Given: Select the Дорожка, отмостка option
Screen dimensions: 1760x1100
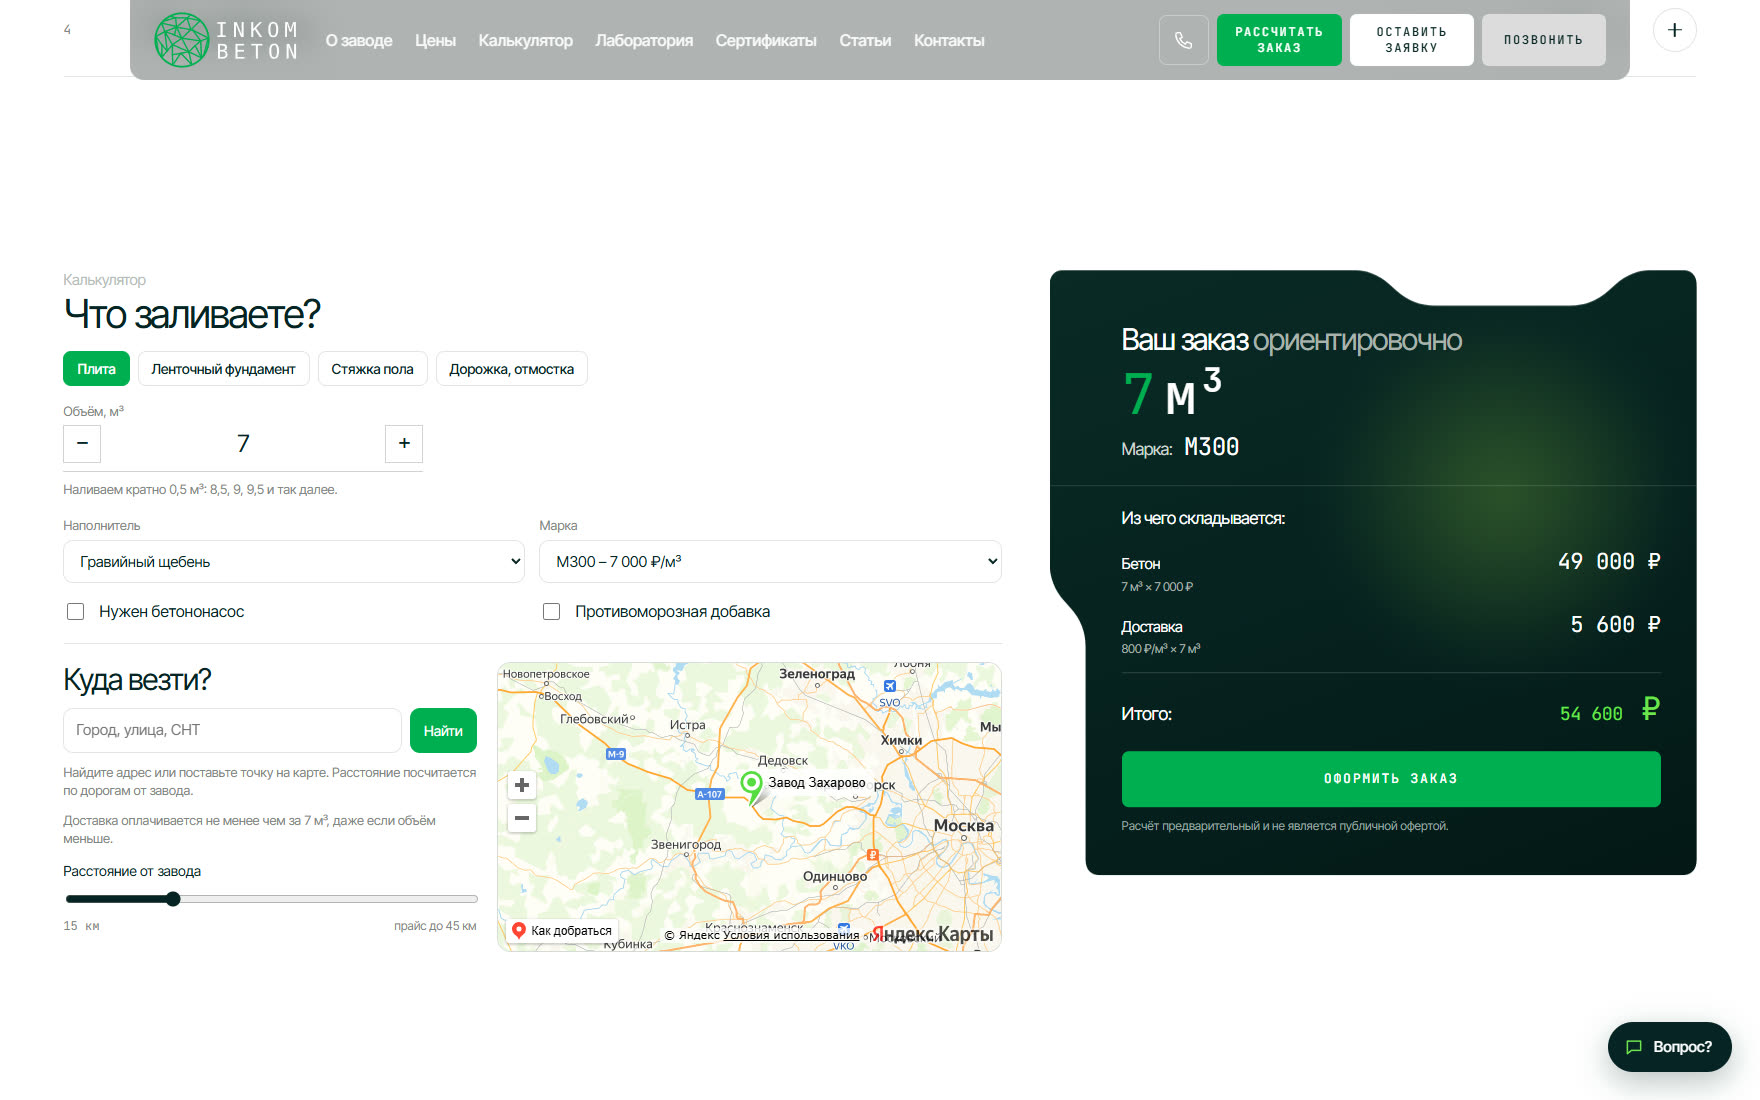Looking at the screenshot, I should click(511, 369).
